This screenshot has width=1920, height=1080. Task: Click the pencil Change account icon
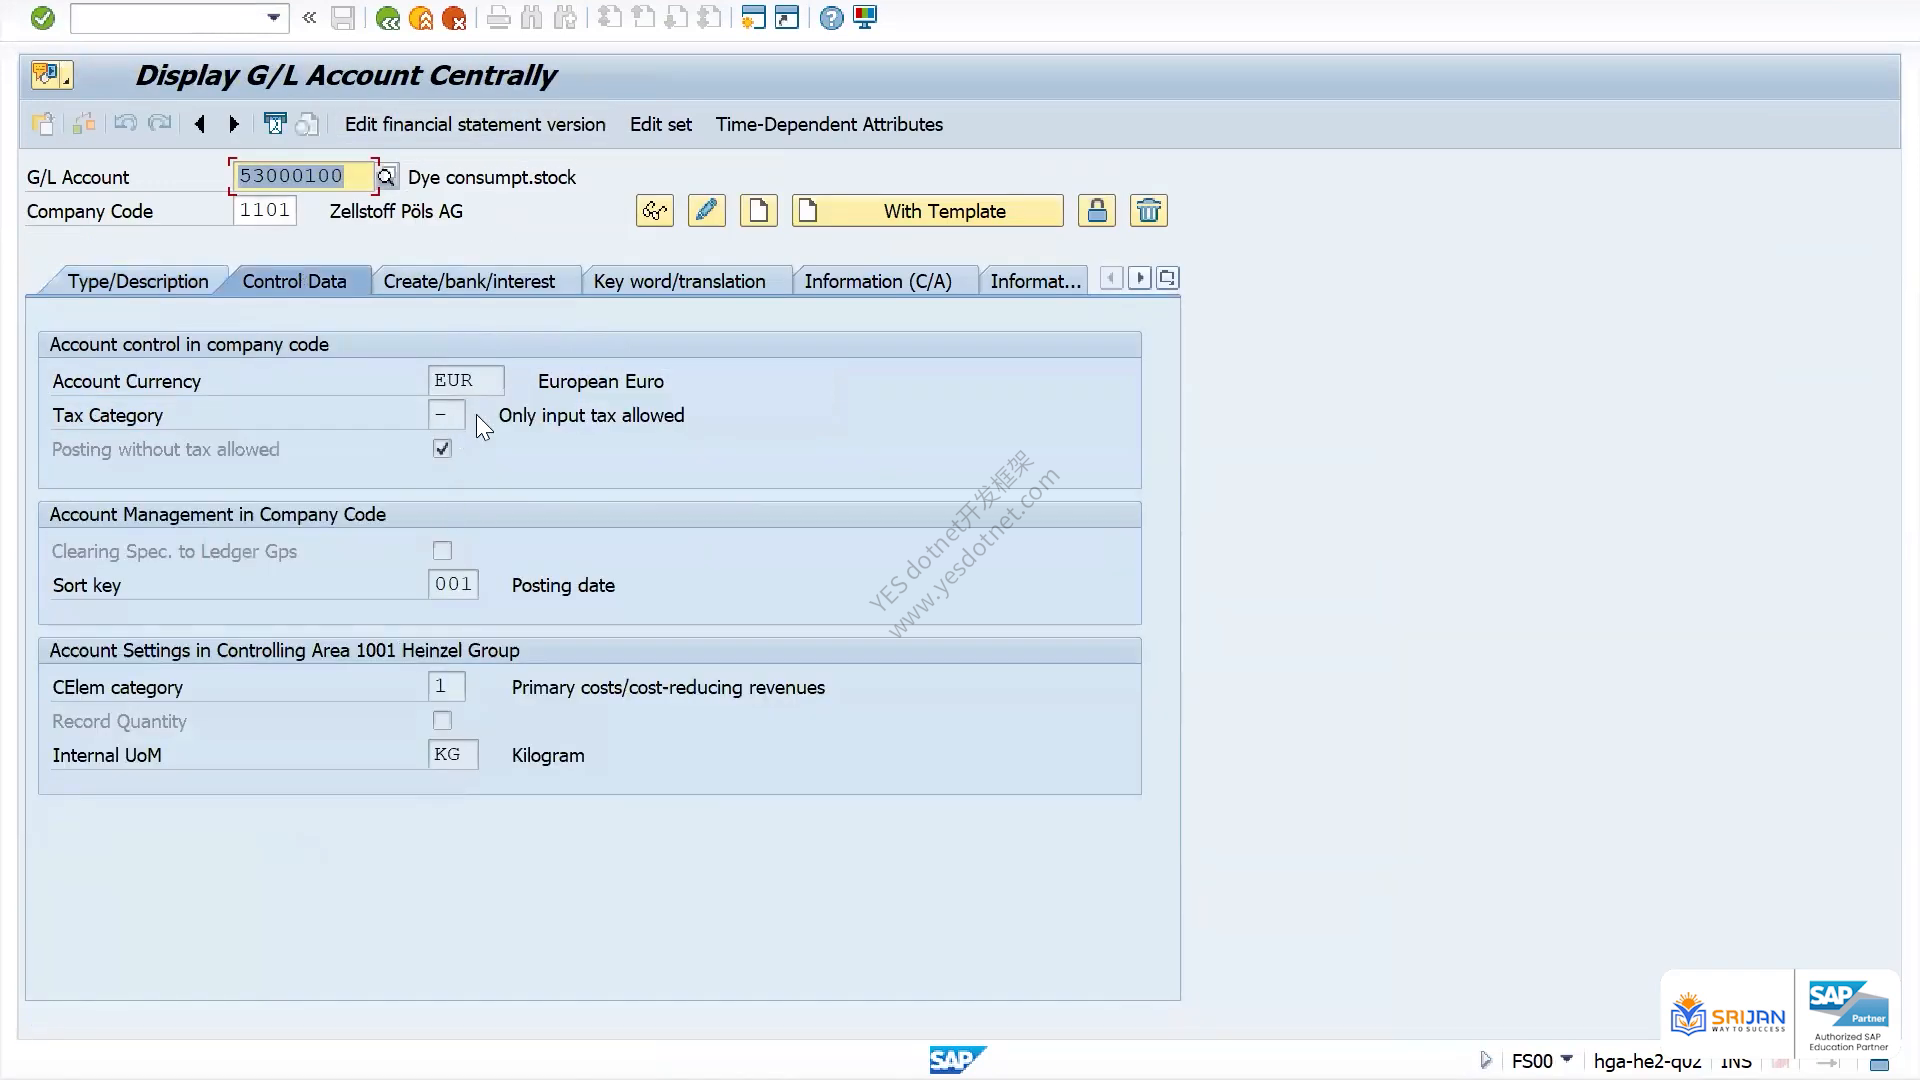point(706,211)
